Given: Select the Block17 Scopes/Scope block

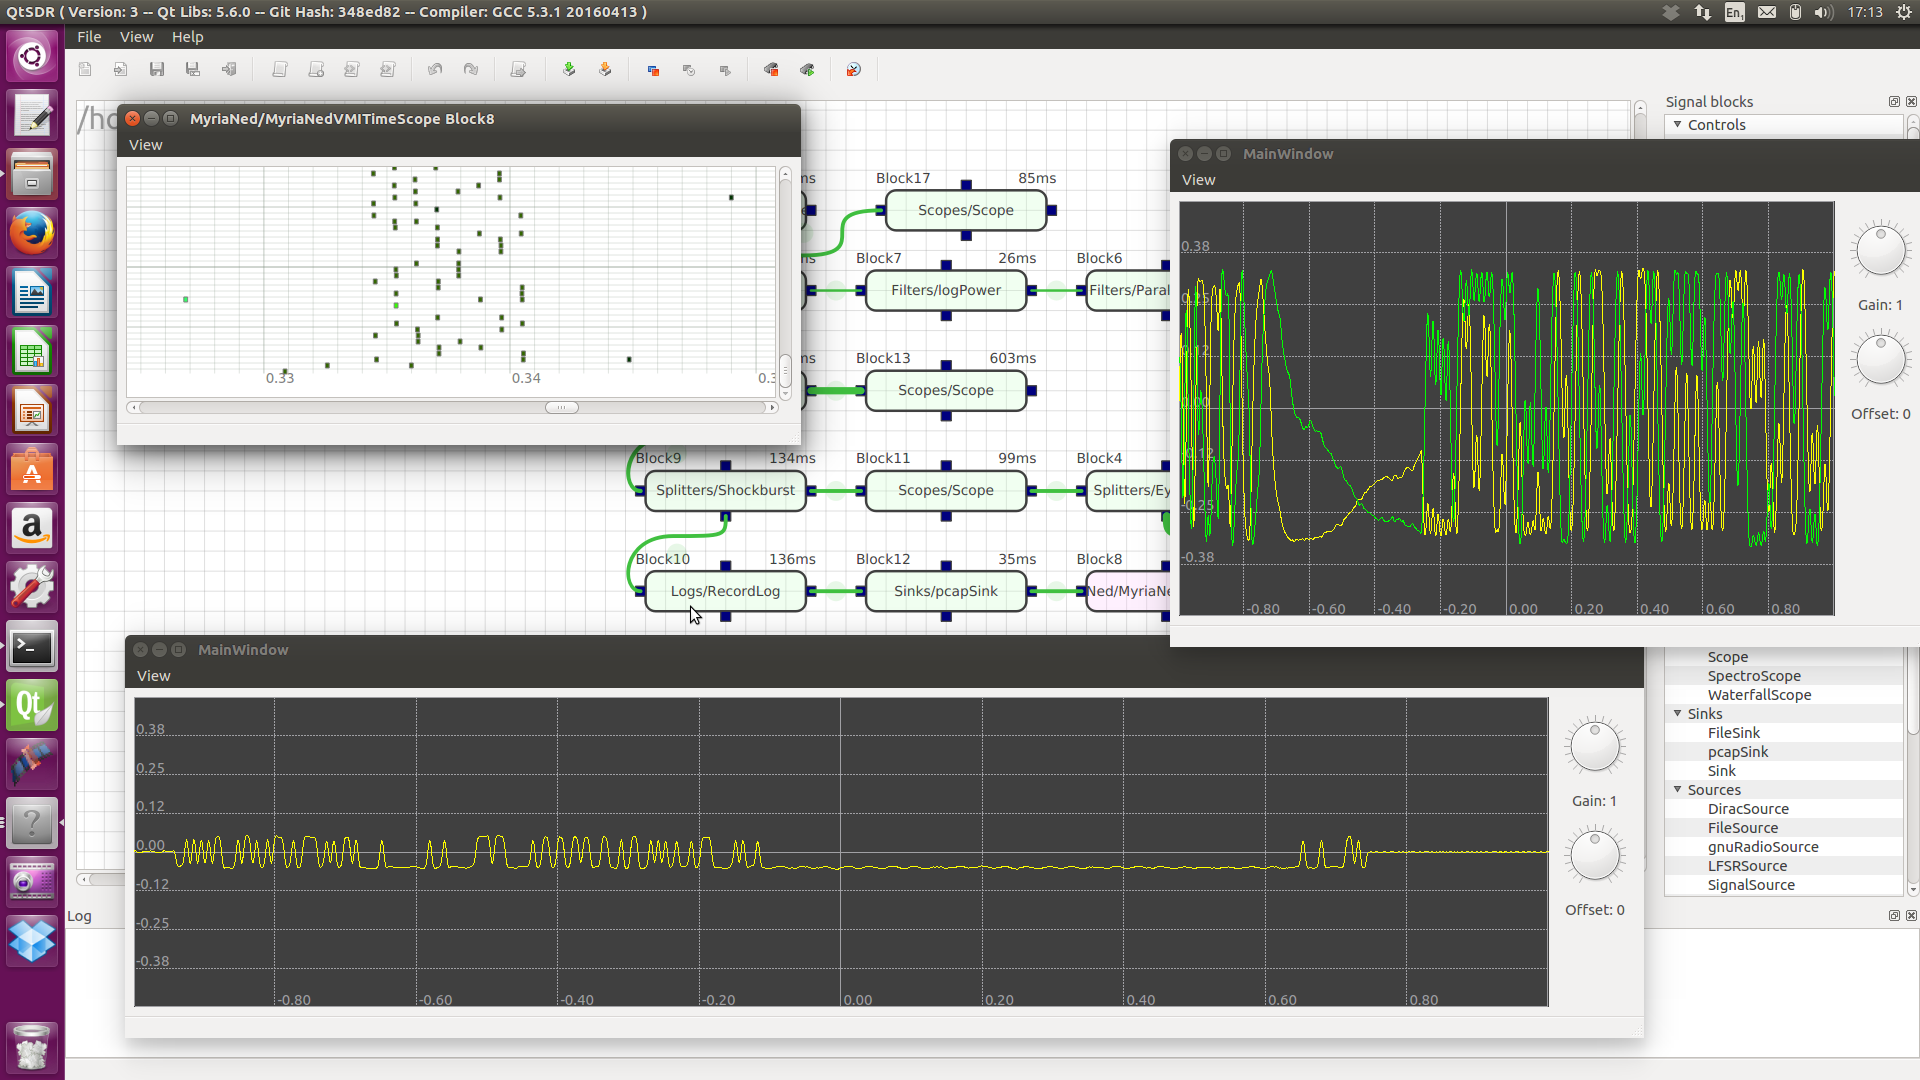Looking at the screenshot, I should click(965, 210).
